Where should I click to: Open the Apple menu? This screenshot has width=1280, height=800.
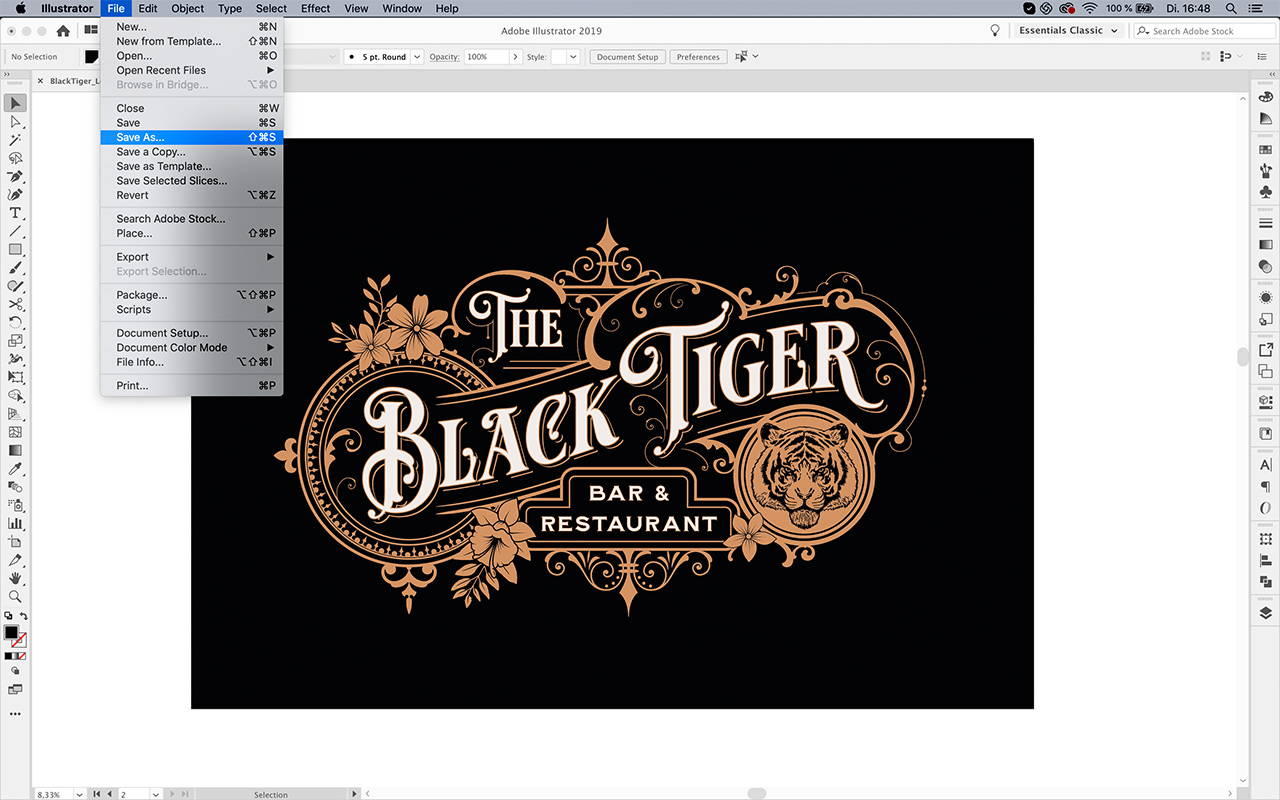(21, 8)
